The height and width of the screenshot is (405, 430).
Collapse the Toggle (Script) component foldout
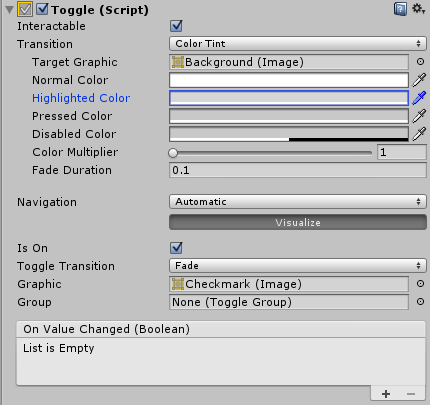tap(10, 10)
